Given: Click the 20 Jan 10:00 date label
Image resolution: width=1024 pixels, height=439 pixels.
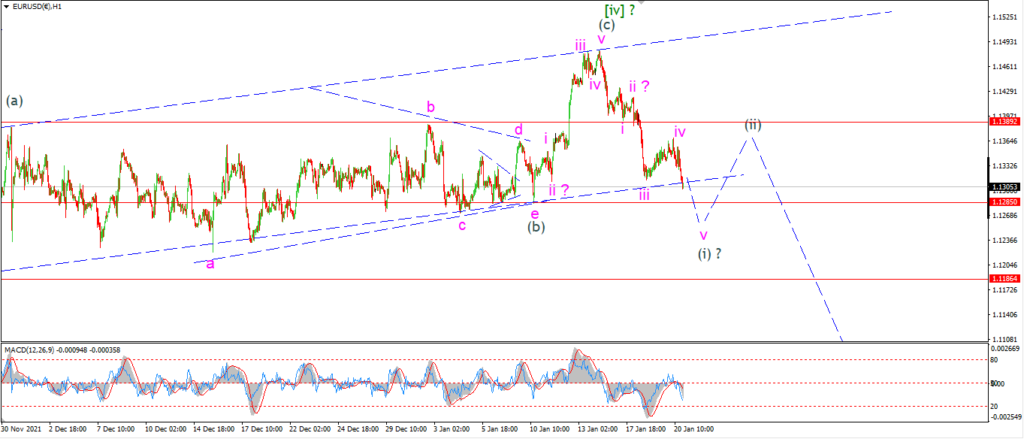Looking at the screenshot, I should (692, 429).
